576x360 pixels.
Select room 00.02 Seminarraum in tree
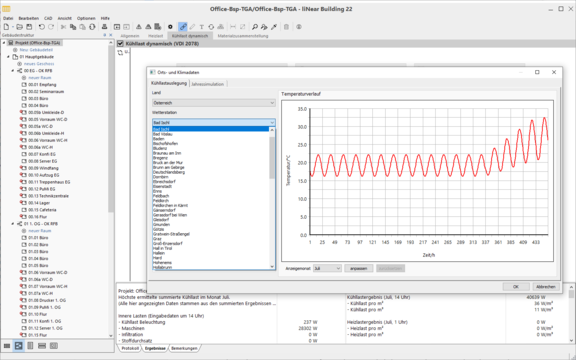click(x=46, y=91)
